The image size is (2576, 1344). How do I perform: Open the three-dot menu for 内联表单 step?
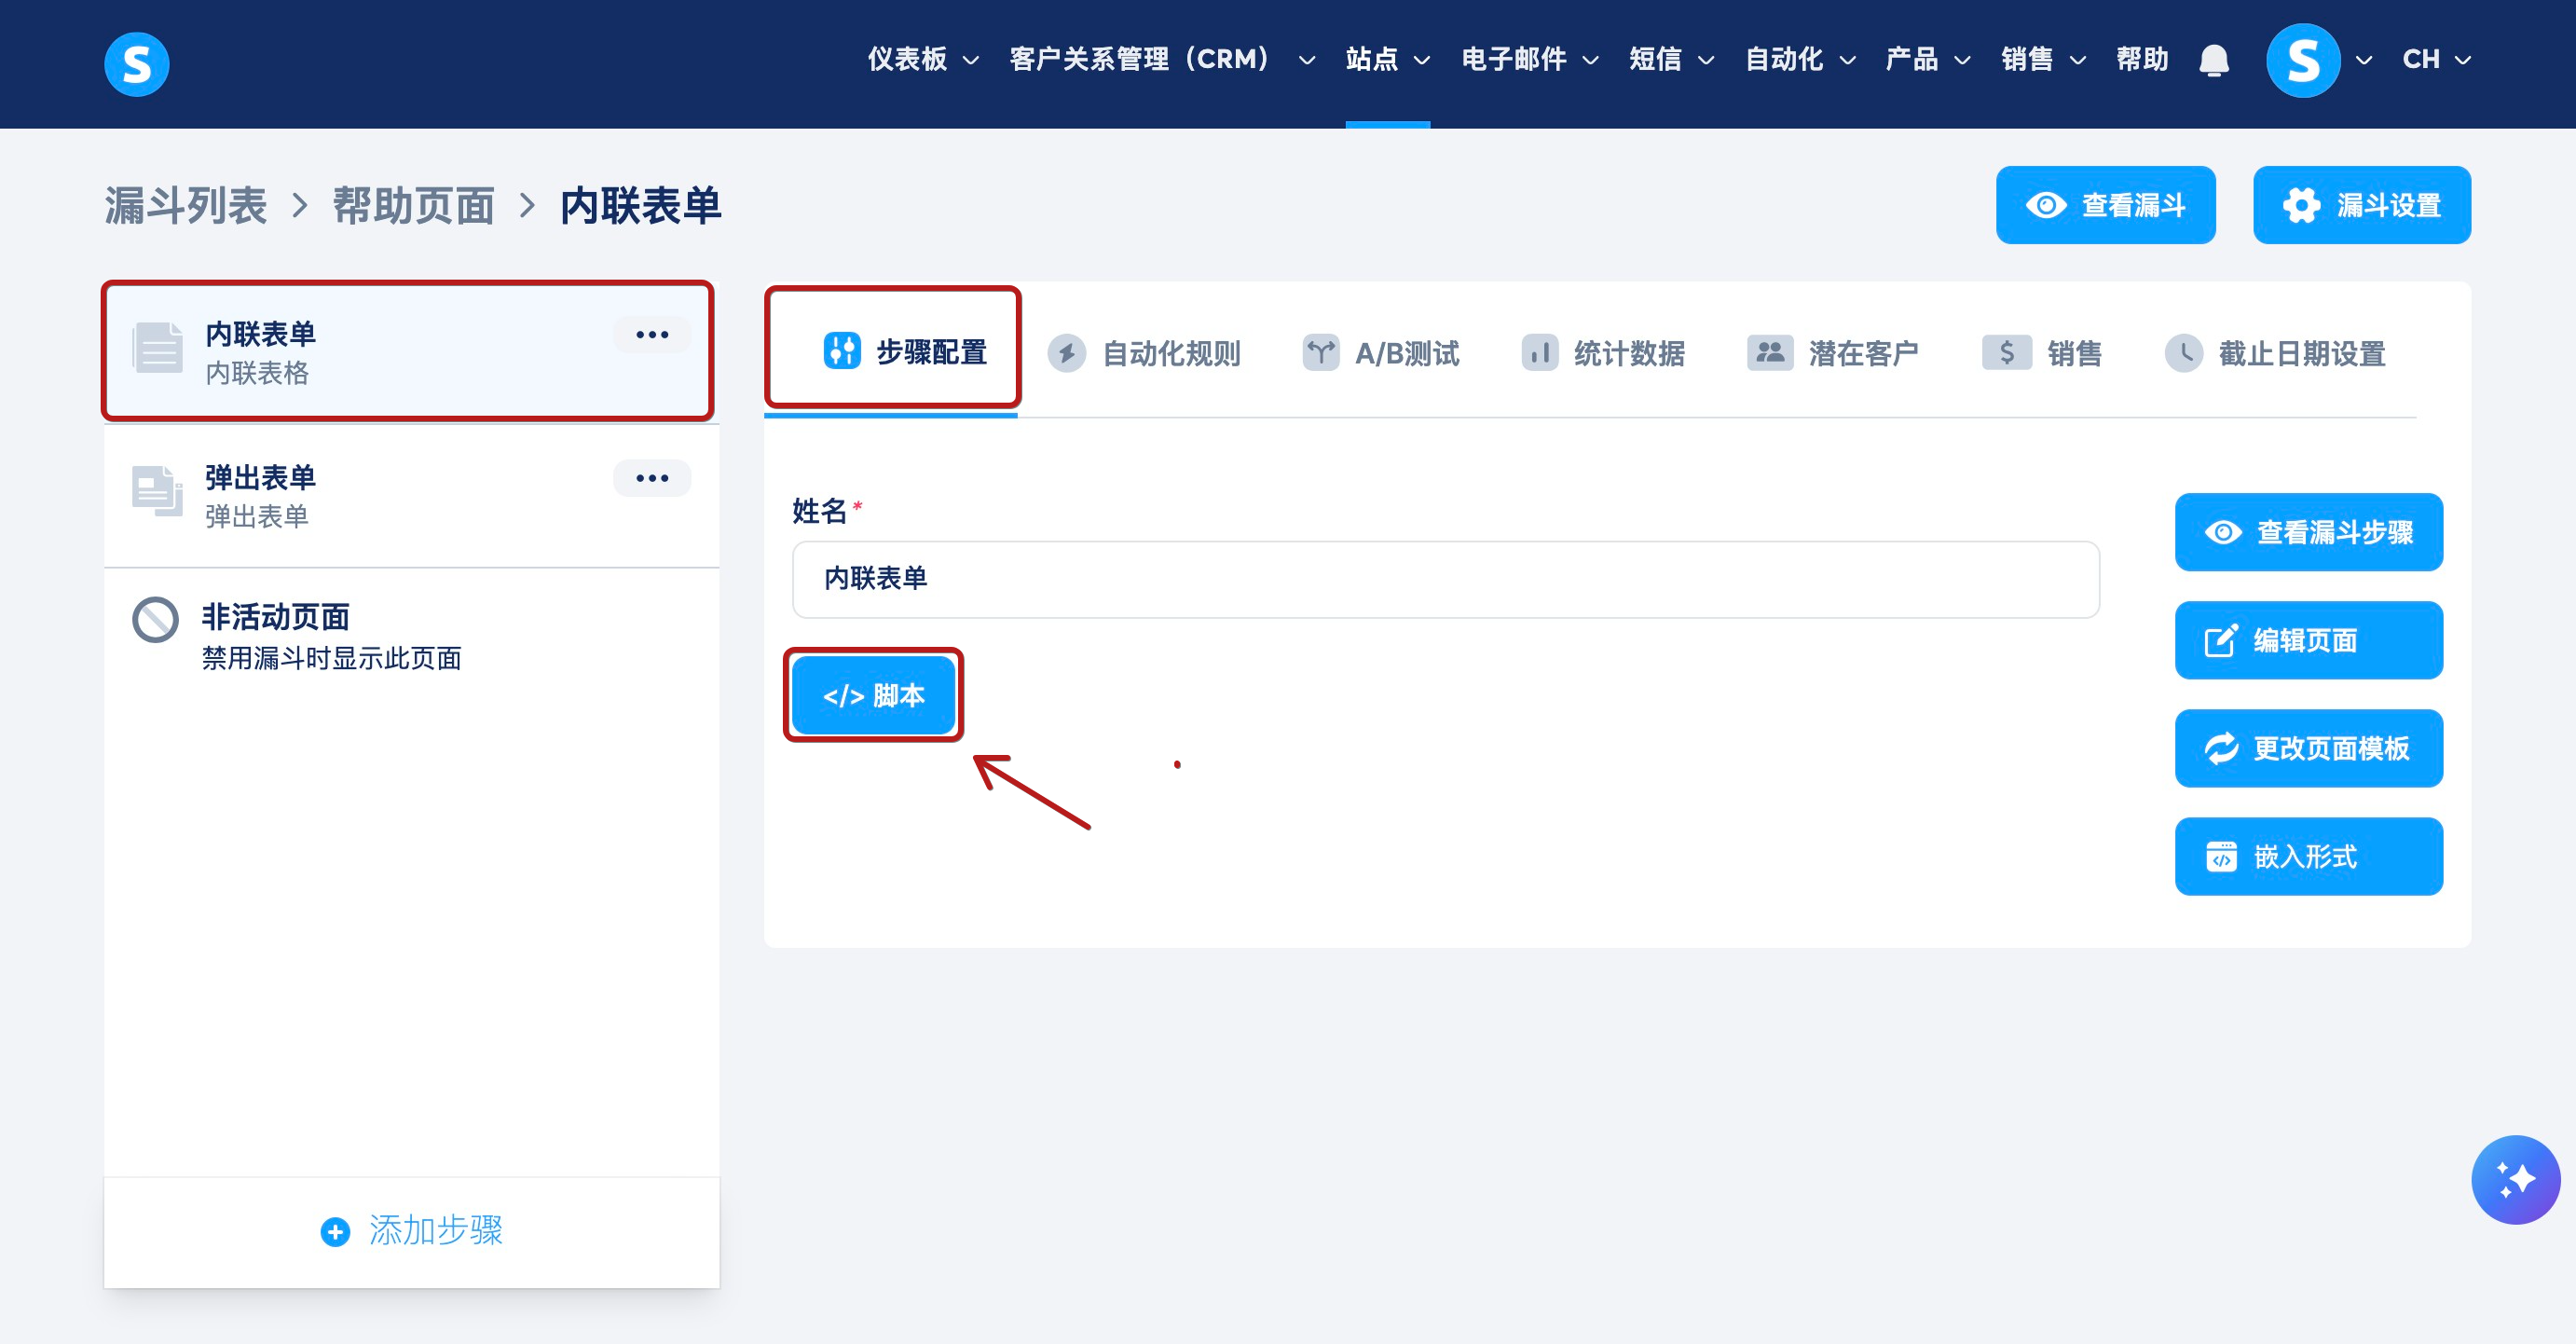tap(652, 335)
